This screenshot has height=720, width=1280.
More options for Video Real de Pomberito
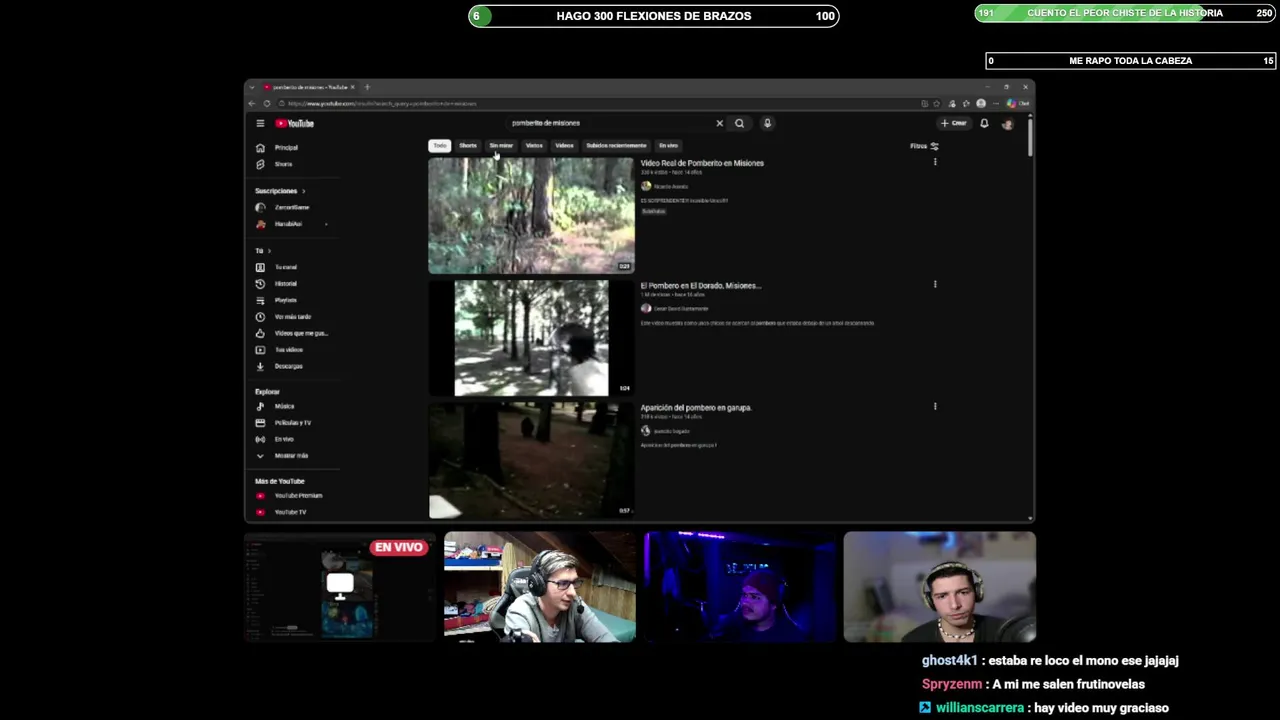tap(935, 162)
